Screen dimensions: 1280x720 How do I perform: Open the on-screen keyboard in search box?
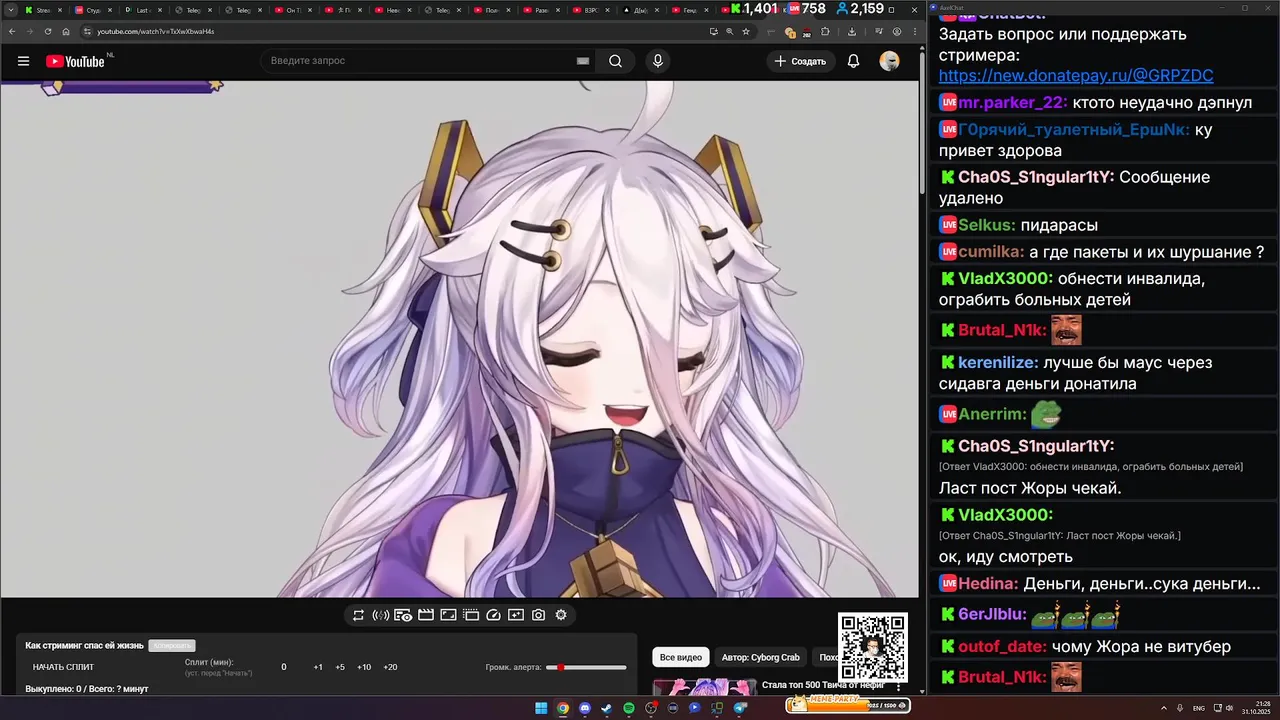click(x=583, y=61)
